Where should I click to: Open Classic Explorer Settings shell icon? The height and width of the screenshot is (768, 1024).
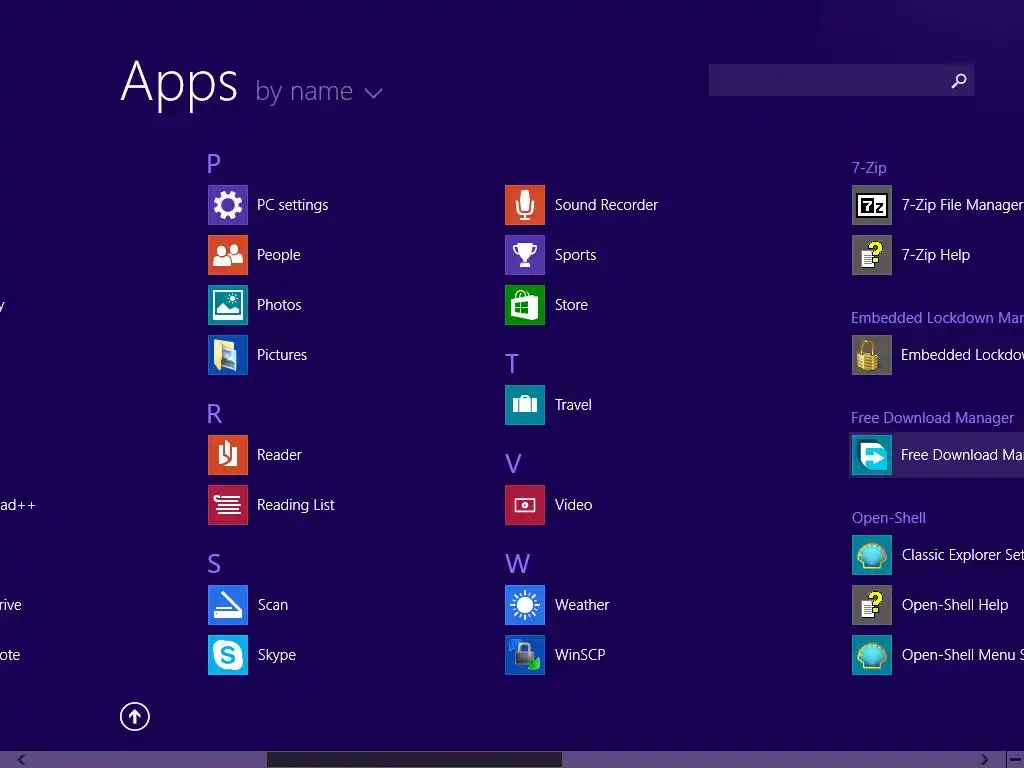point(871,555)
